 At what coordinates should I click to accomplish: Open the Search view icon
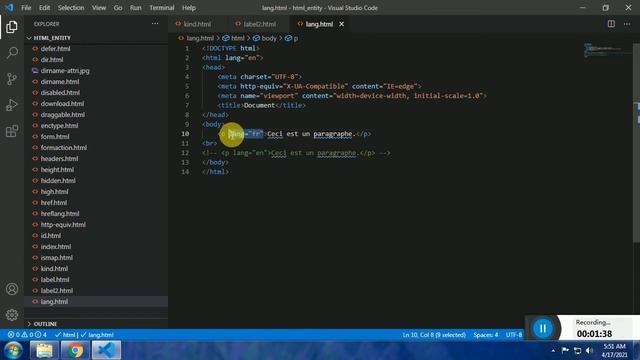[x=12, y=53]
